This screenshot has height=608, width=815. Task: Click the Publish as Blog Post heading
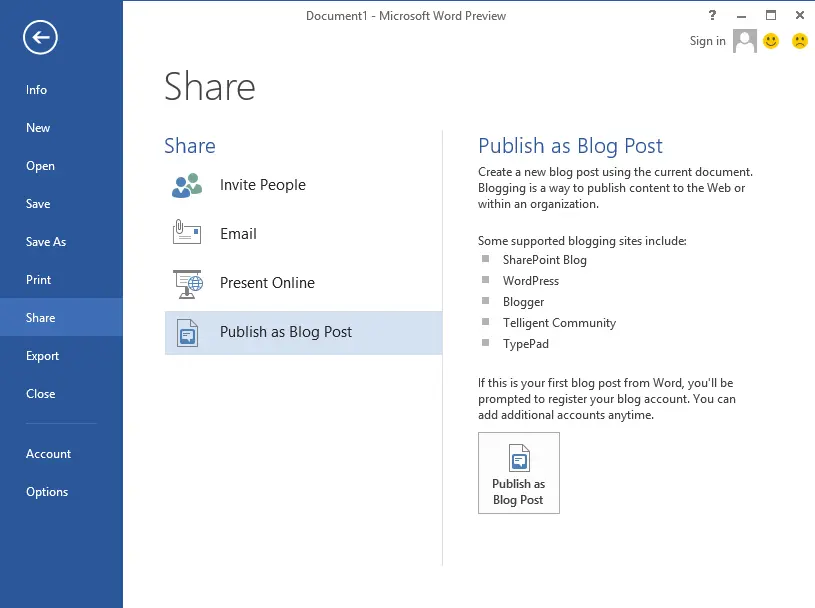click(x=570, y=146)
